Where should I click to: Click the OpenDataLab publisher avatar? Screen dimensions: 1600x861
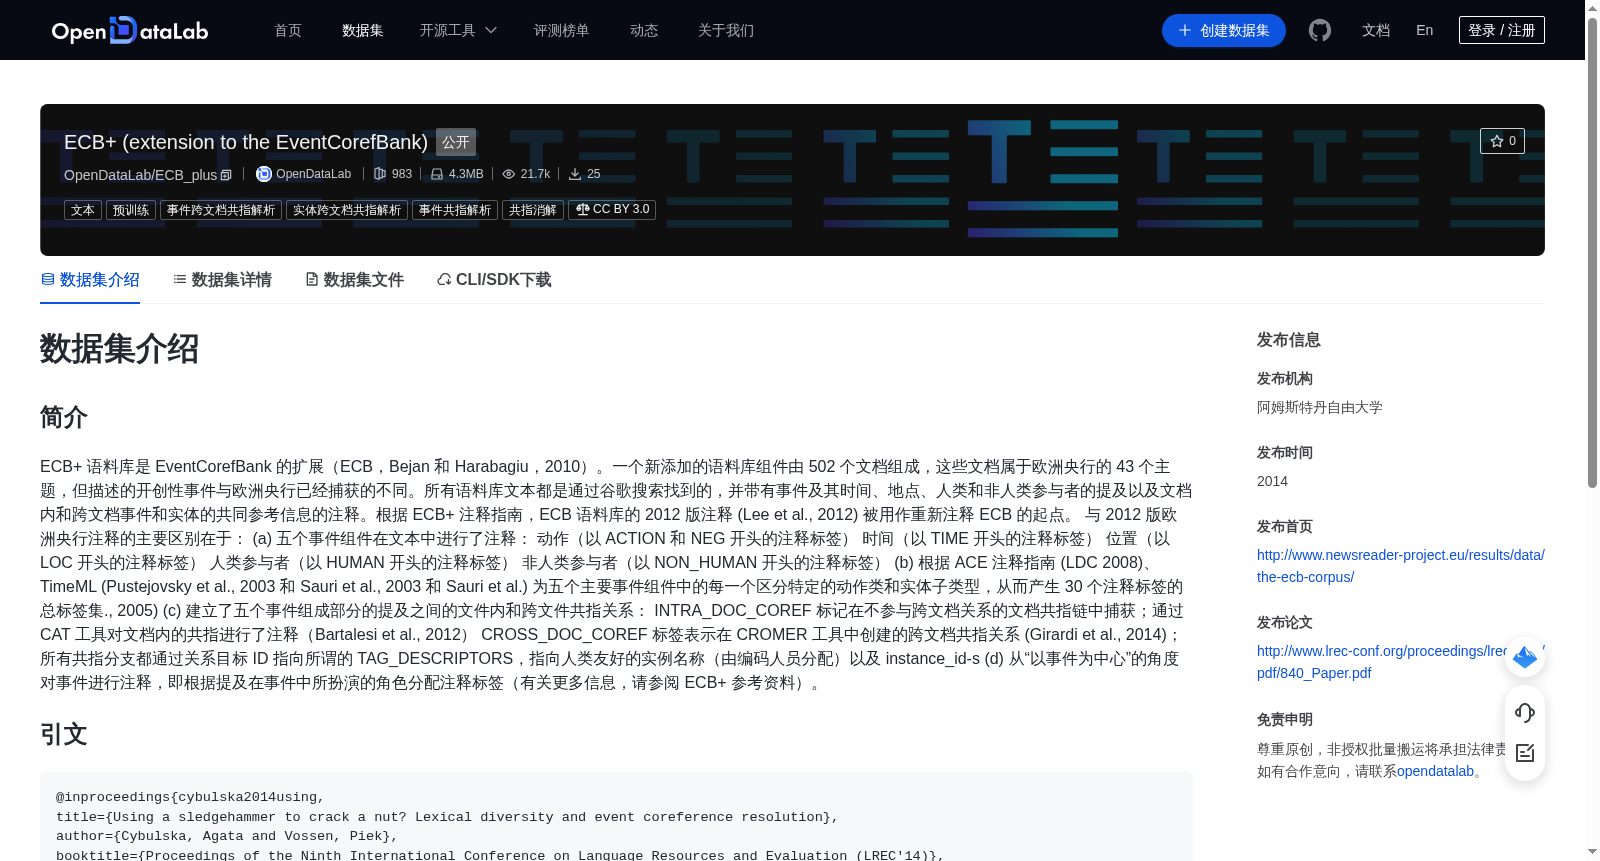[264, 174]
